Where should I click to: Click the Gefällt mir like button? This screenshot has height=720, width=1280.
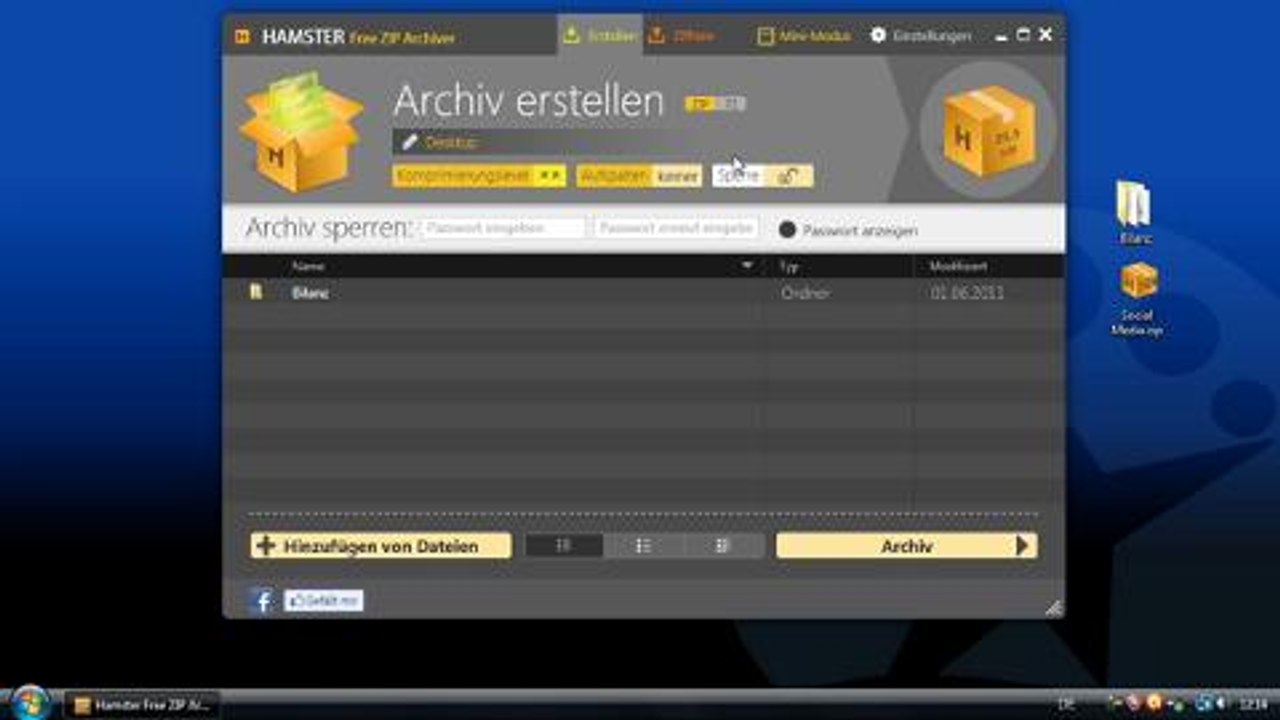point(324,601)
